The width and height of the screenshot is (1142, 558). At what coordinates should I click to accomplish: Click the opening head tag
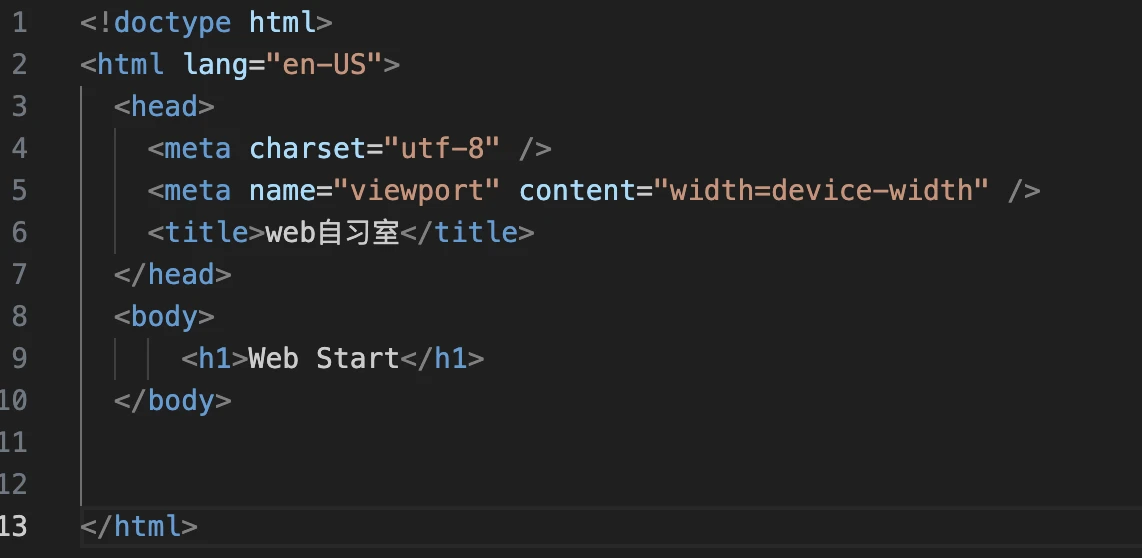pyautogui.click(x=164, y=106)
